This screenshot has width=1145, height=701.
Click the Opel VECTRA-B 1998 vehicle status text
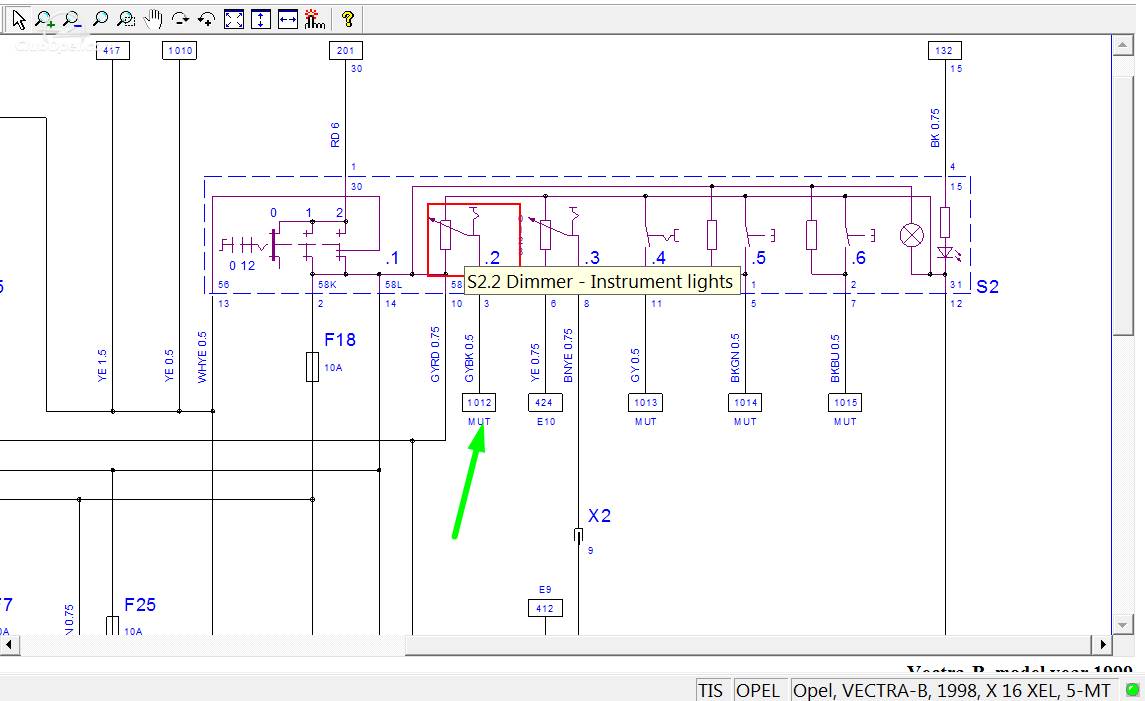951,690
